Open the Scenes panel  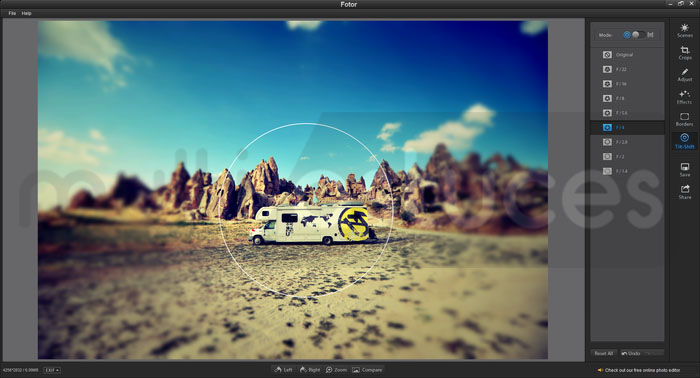coord(684,31)
